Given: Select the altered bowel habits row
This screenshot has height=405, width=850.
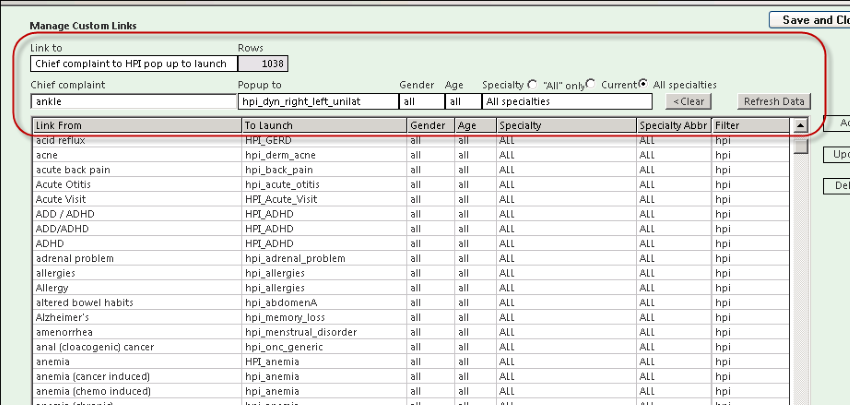Looking at the screenshot, I should tap(411, 302).
